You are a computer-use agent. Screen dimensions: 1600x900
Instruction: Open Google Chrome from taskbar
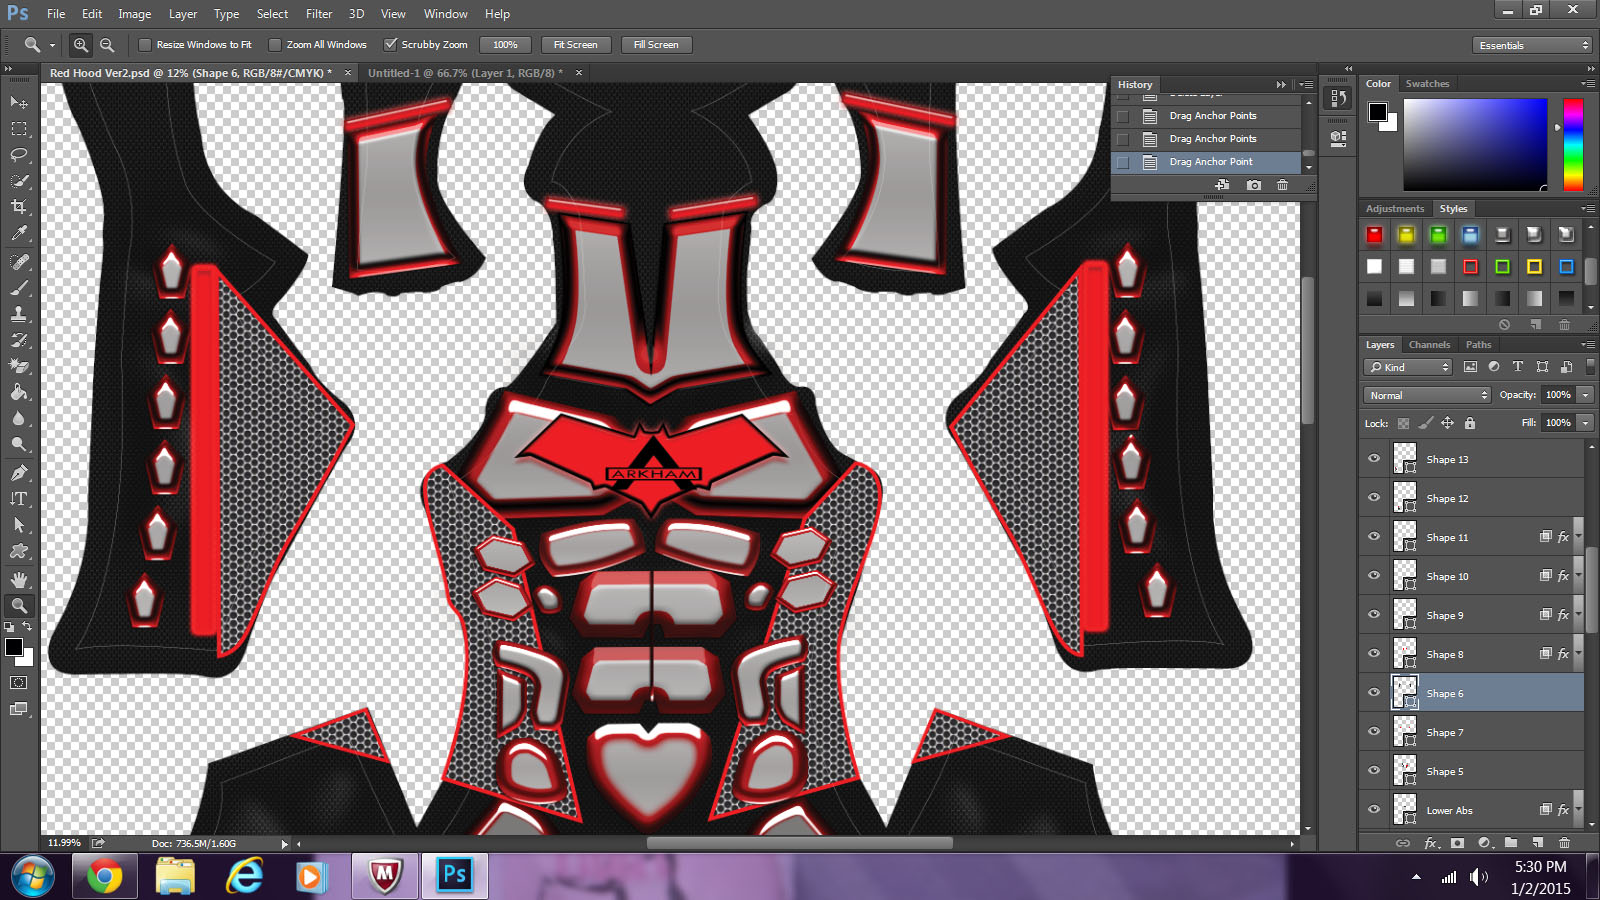105,877
